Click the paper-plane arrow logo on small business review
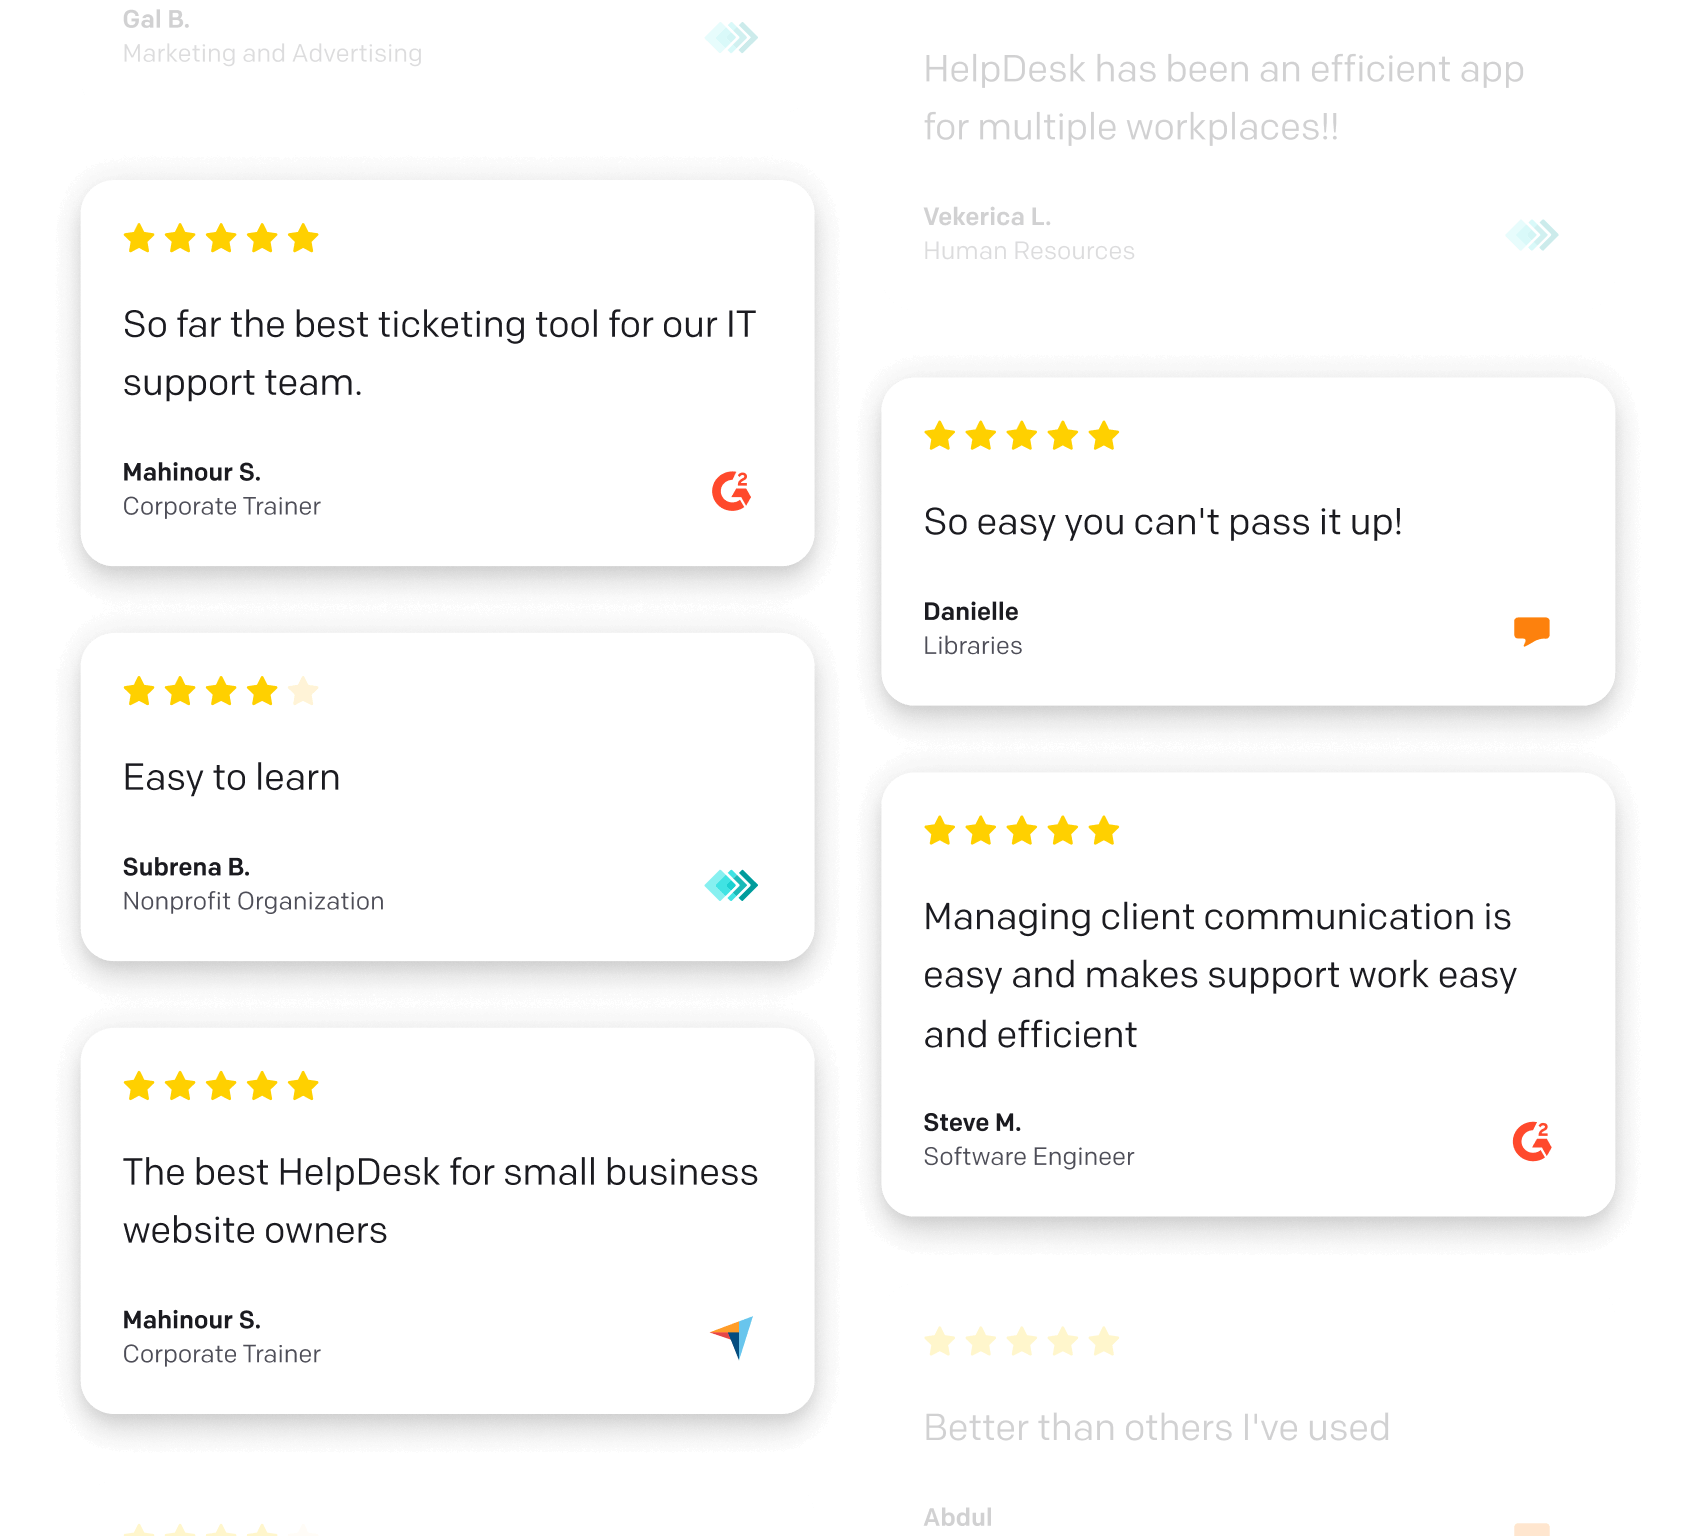The height and width of the screenshot is (1536, 1696). [x=732, y=1337]
